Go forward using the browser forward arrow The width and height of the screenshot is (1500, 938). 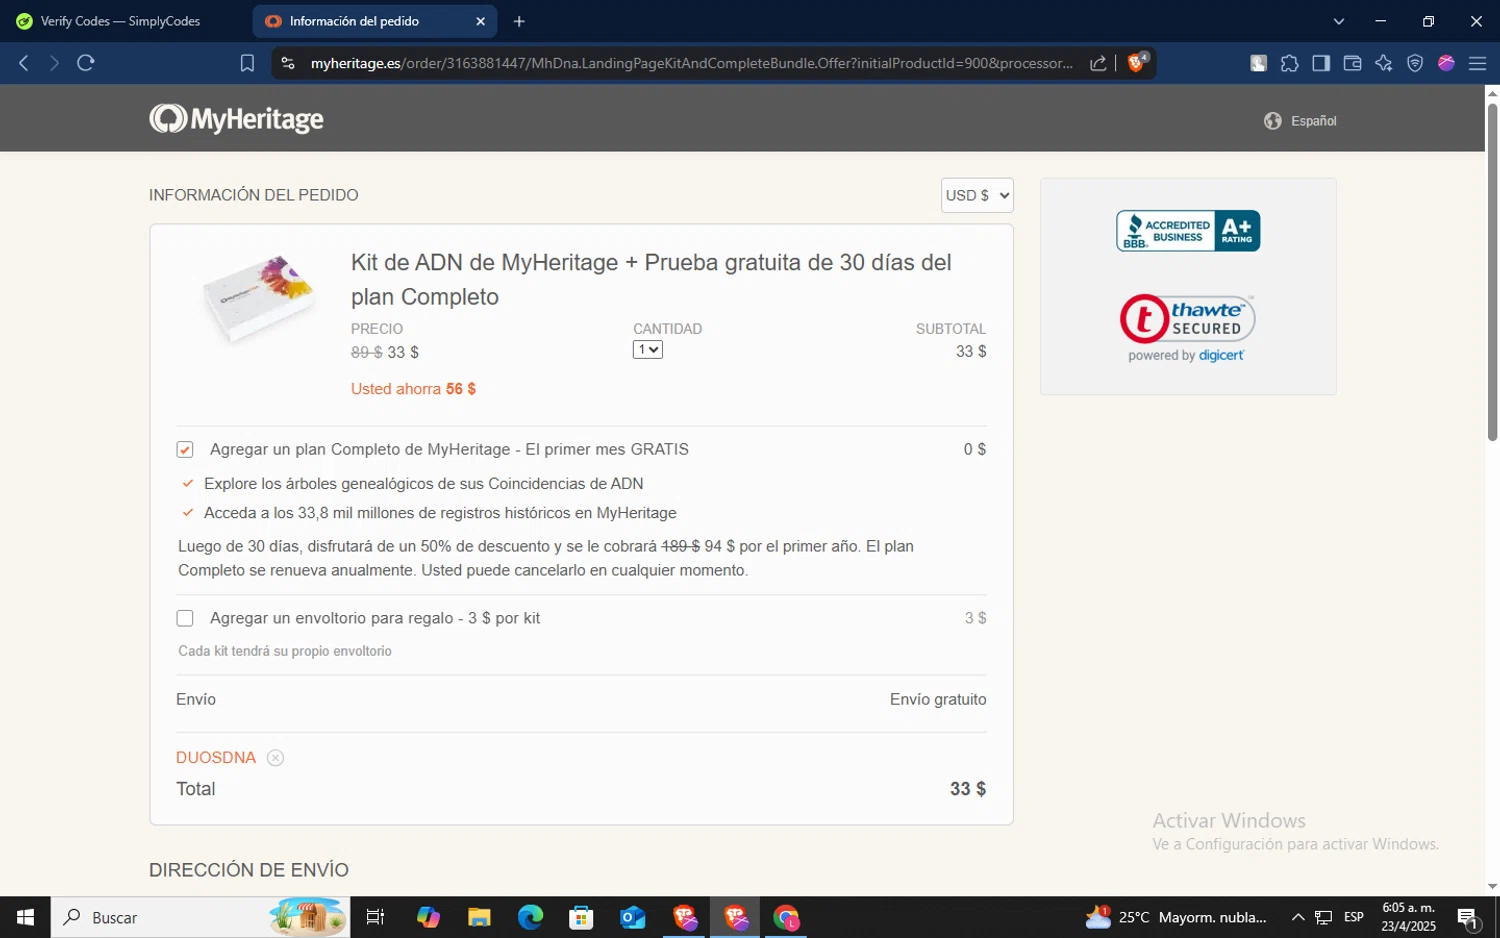click(x=54, y=63)
